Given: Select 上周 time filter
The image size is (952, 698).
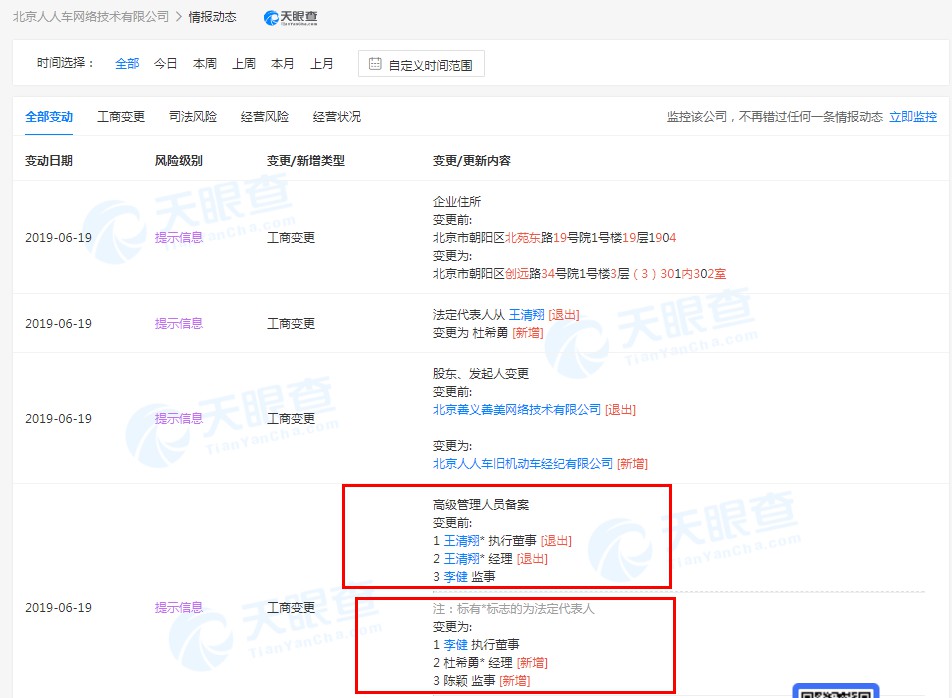Looking at the screenshot, I should 244,63.
